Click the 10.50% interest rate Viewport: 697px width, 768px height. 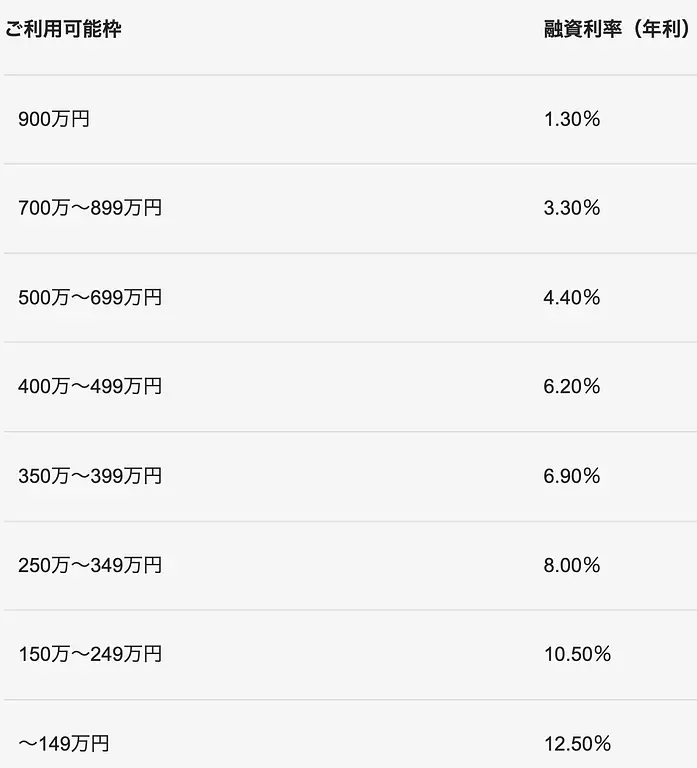point(577,655)
